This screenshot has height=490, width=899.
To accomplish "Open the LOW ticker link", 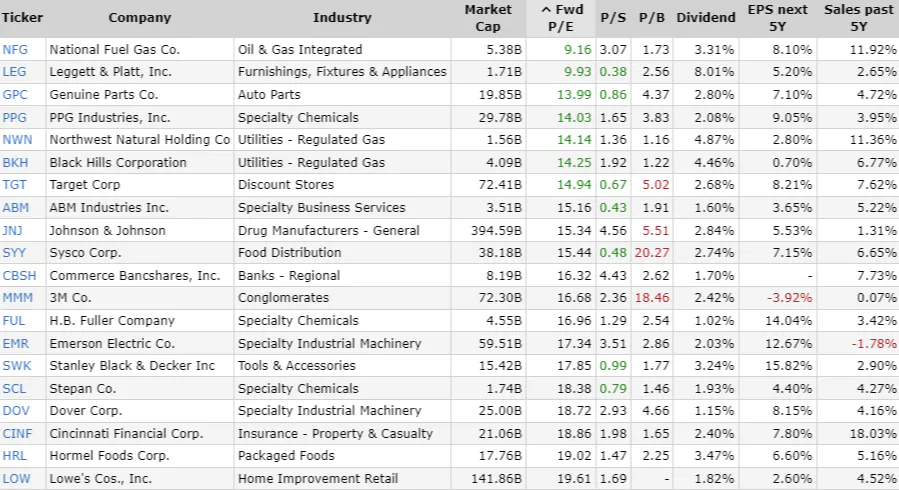I will tap(16, 479).
